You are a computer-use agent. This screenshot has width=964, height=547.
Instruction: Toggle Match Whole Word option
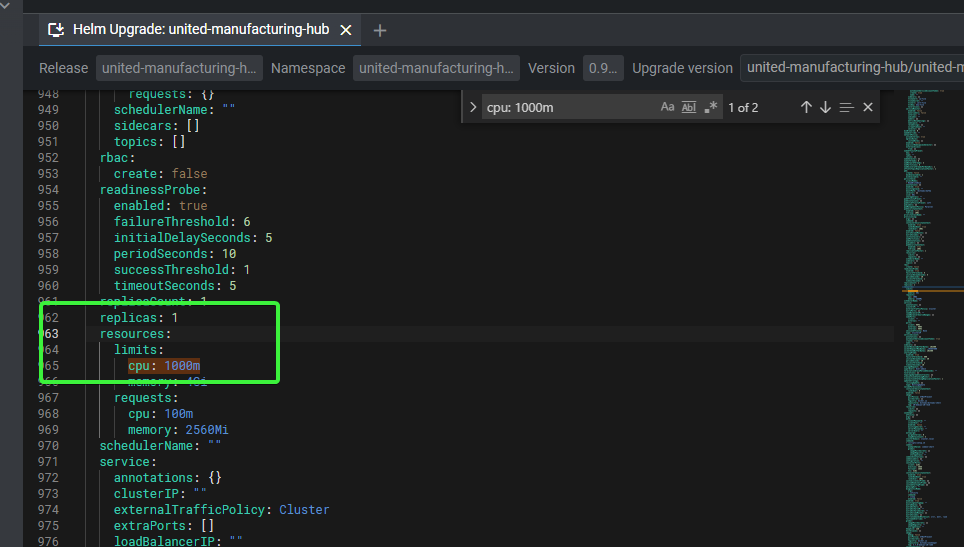[x=689, y=107]
